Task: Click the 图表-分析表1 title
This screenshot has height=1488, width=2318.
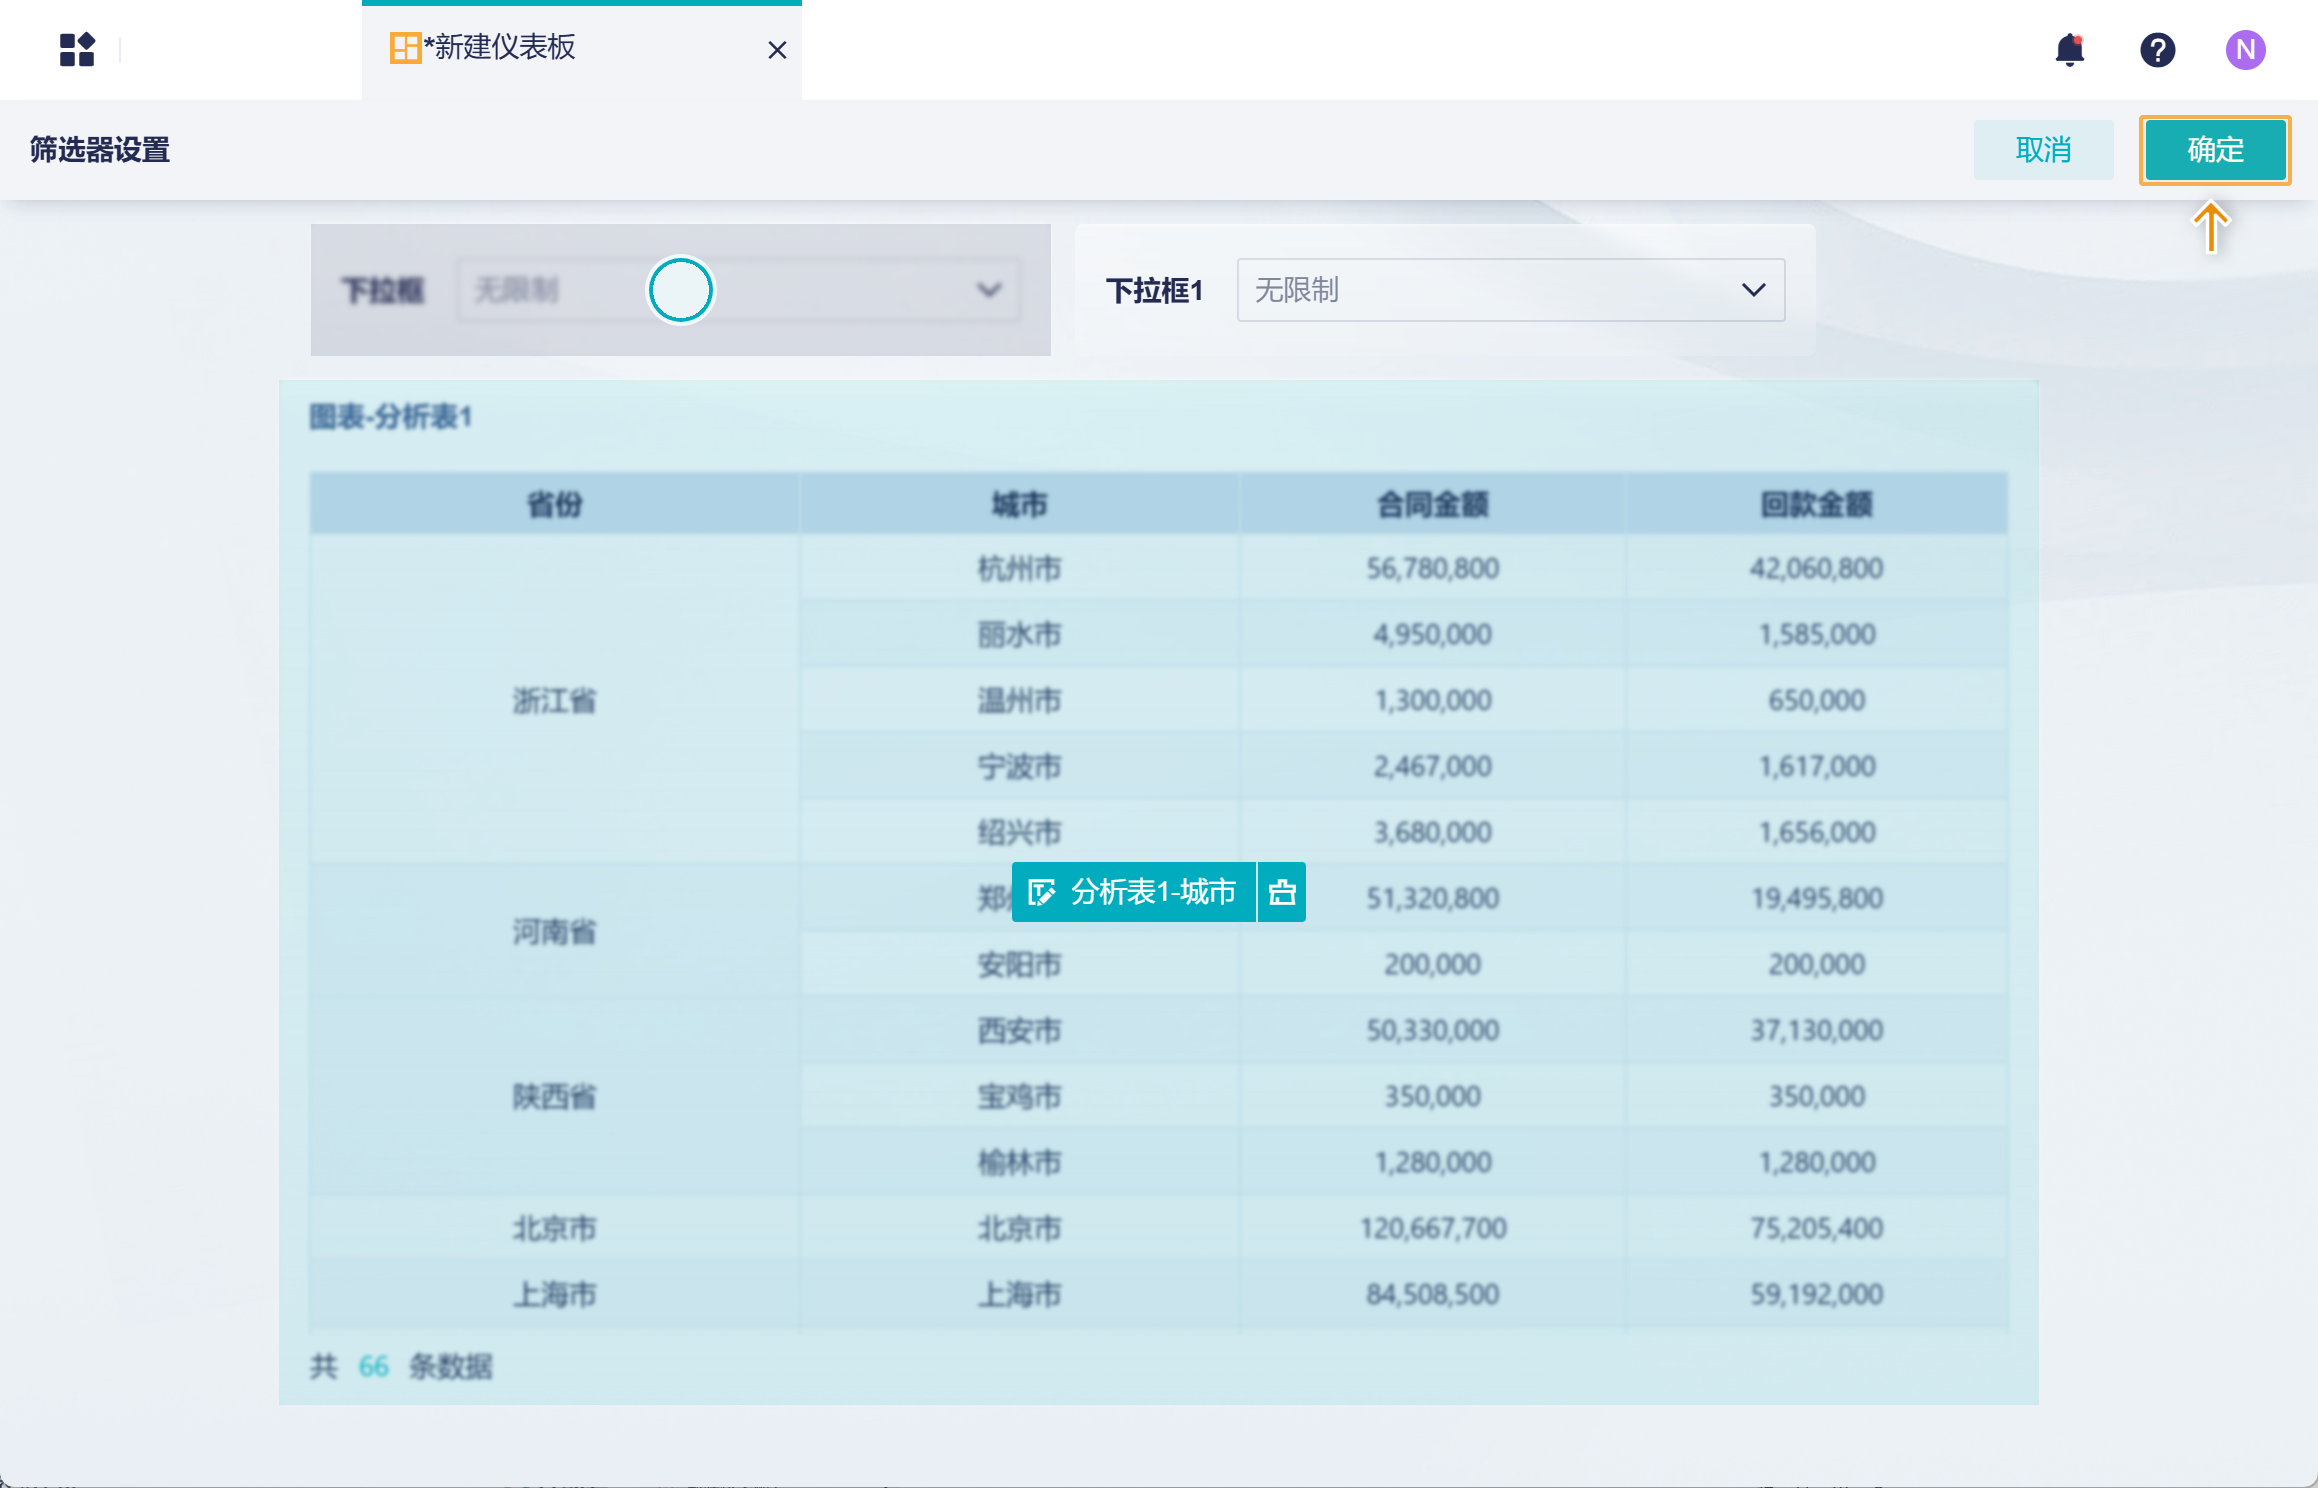Action: pyautogui.click(x=390, y=416)
